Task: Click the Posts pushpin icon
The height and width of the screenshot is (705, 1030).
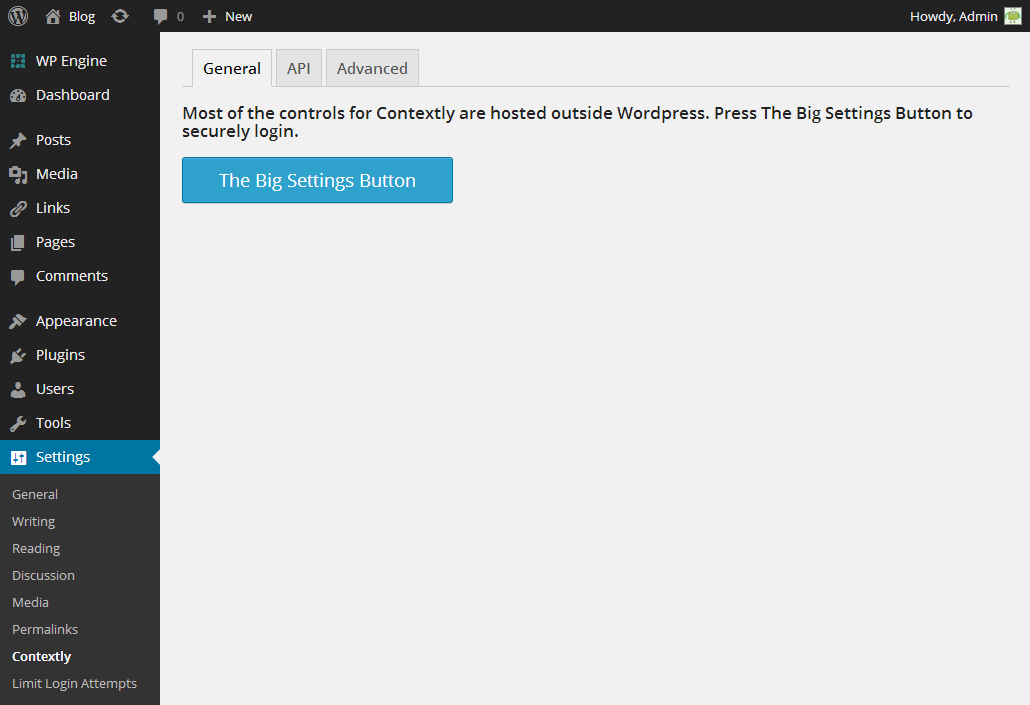Action: click(x=18, y=140)
